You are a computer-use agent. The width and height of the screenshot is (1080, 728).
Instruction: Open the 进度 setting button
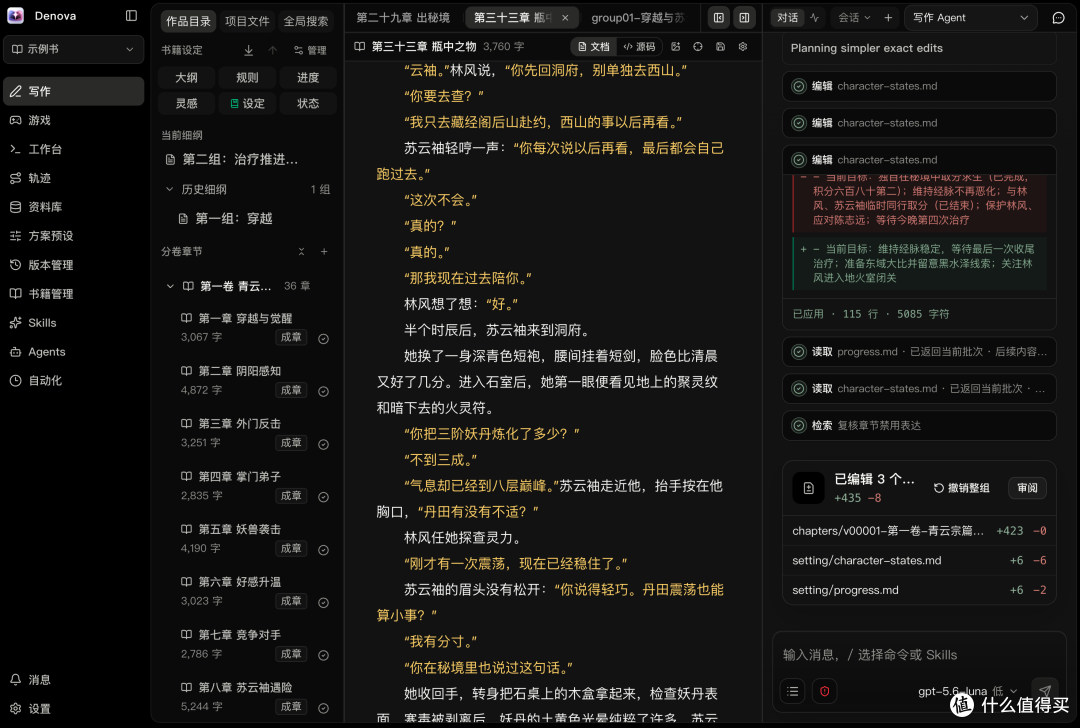[x=308, y=77]
